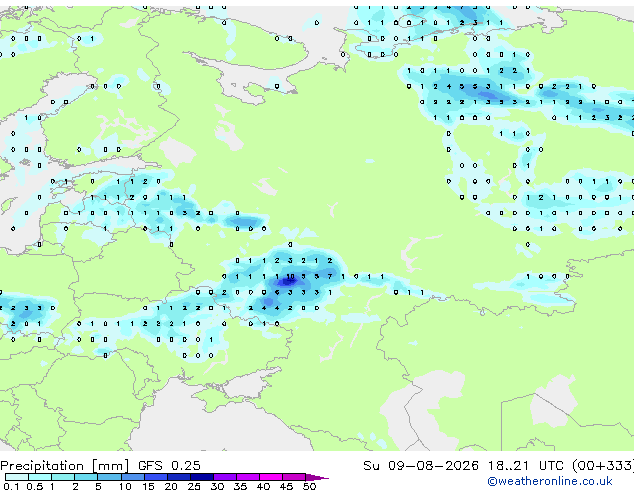Click the 2–5 mm legend swatch

[x=86, y=477]
